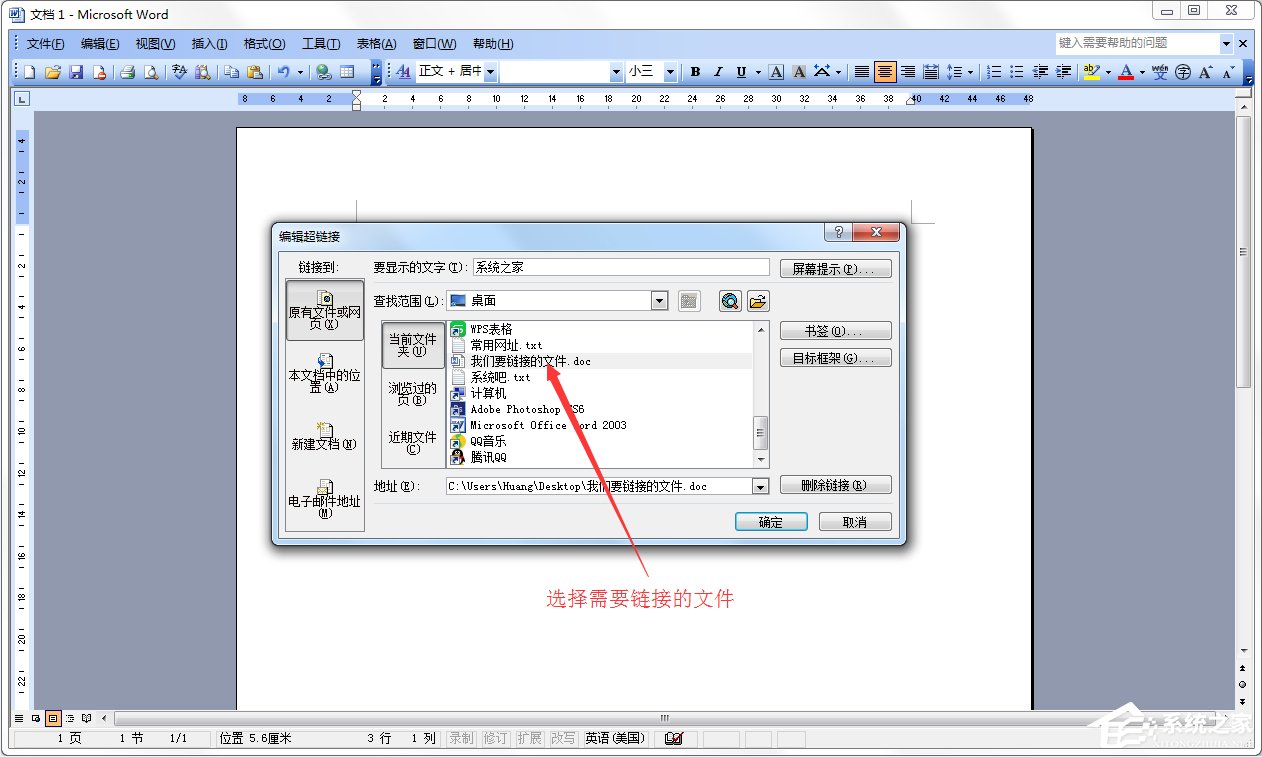The height and width of the screenshot is (757, 1262).
Task: Click the Up One Folder icon in the dialog
Action: [689, 301]
